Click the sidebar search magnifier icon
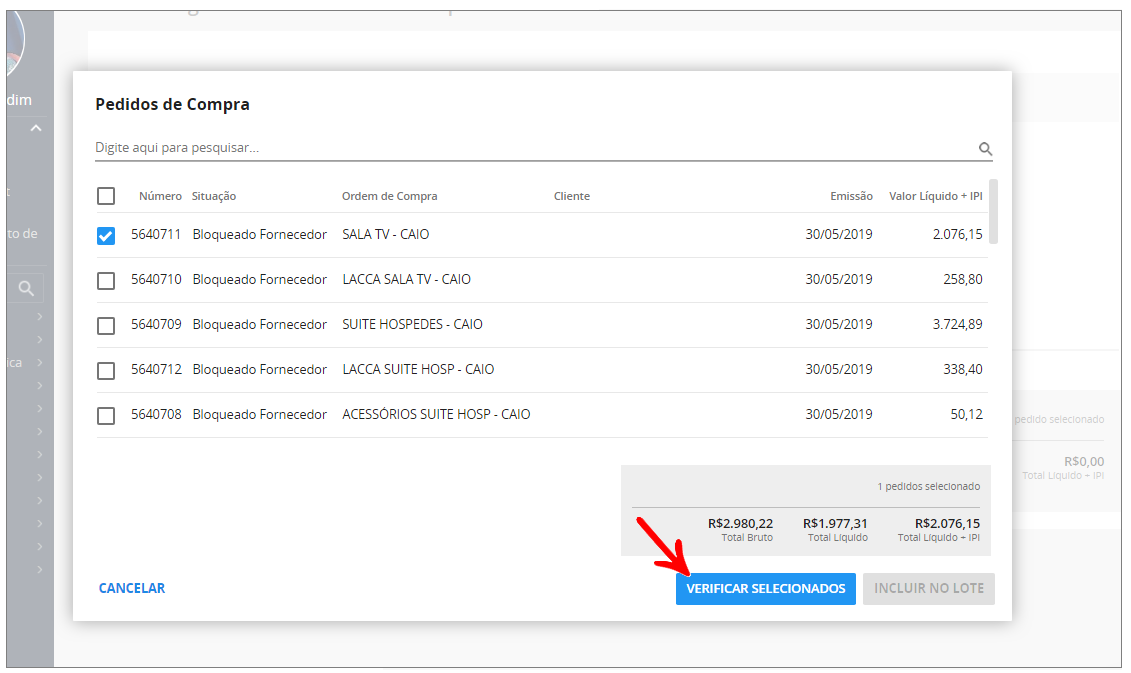Image resolution: width=1131 pixels, height=673 pixels. pyautogui.click(x=27, y=289)
